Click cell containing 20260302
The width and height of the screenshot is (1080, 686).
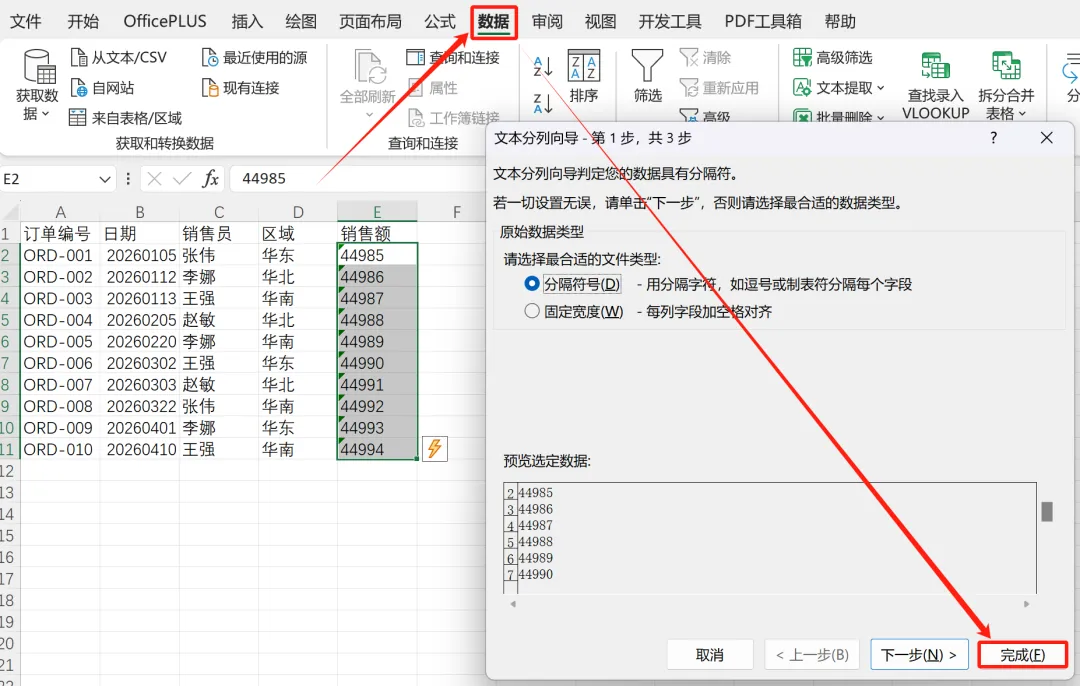[x=140, y=363]
